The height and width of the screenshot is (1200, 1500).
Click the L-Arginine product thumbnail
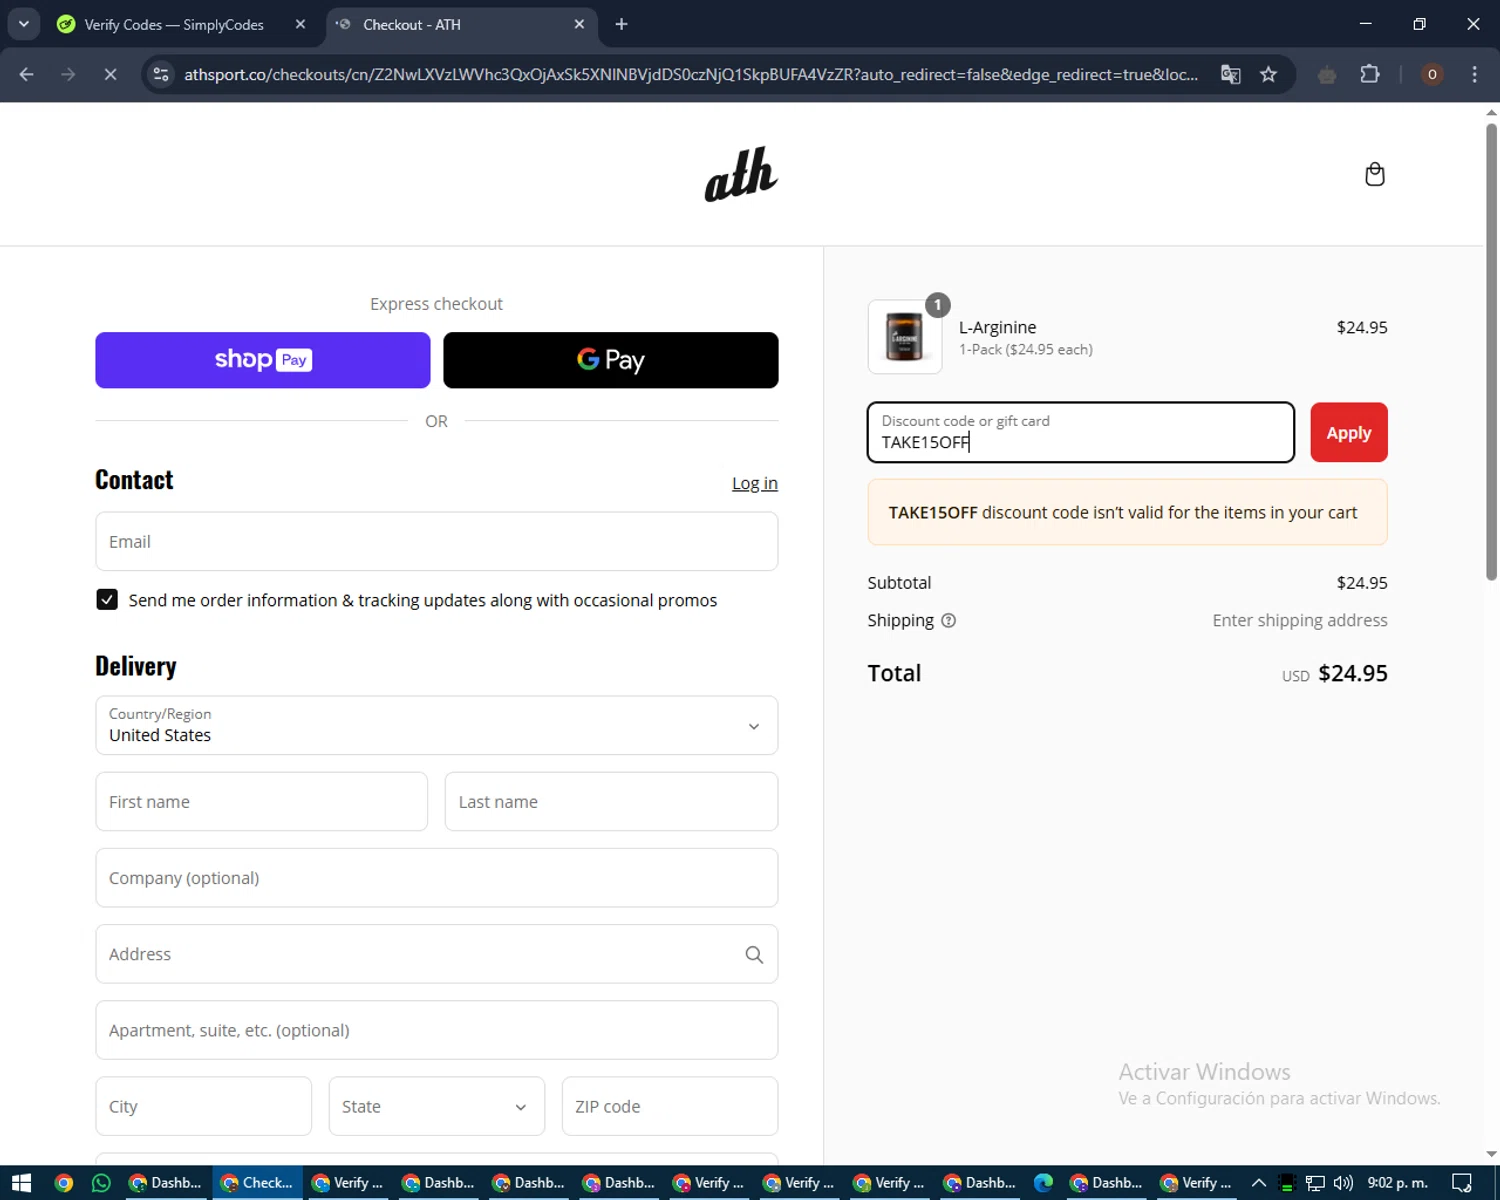905,337
